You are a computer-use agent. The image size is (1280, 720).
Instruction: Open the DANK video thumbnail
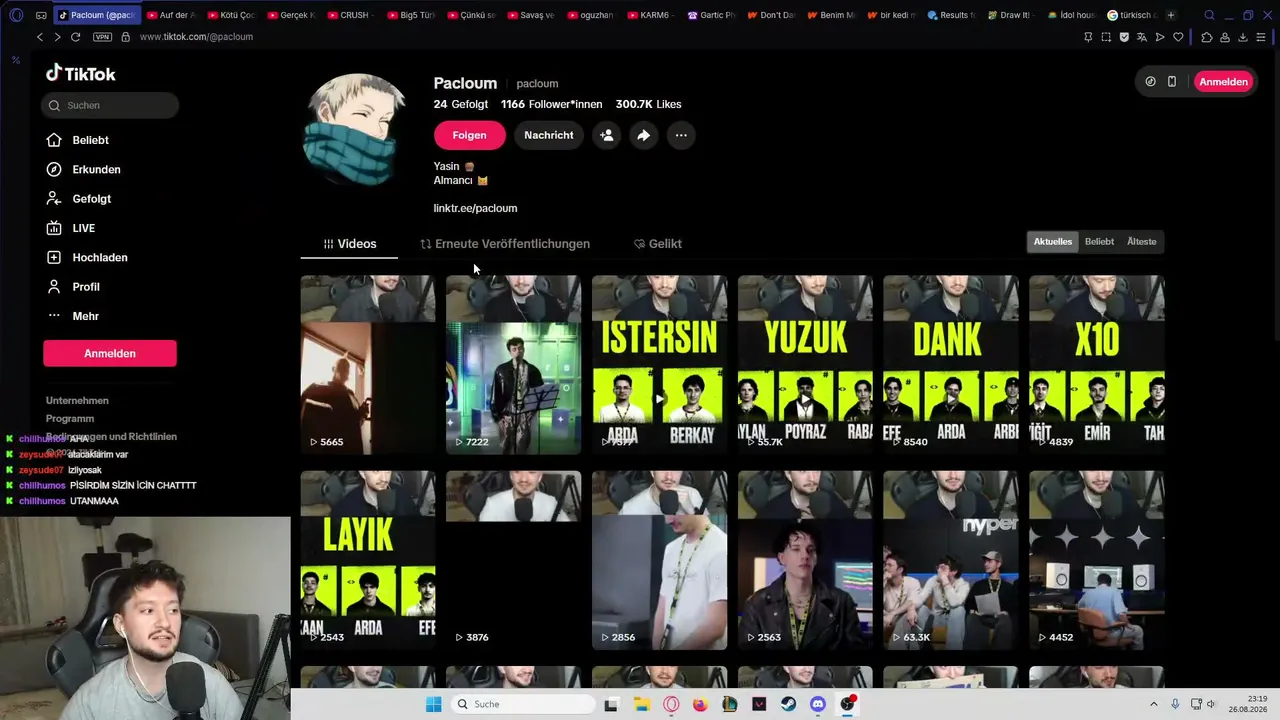point(950,364)
